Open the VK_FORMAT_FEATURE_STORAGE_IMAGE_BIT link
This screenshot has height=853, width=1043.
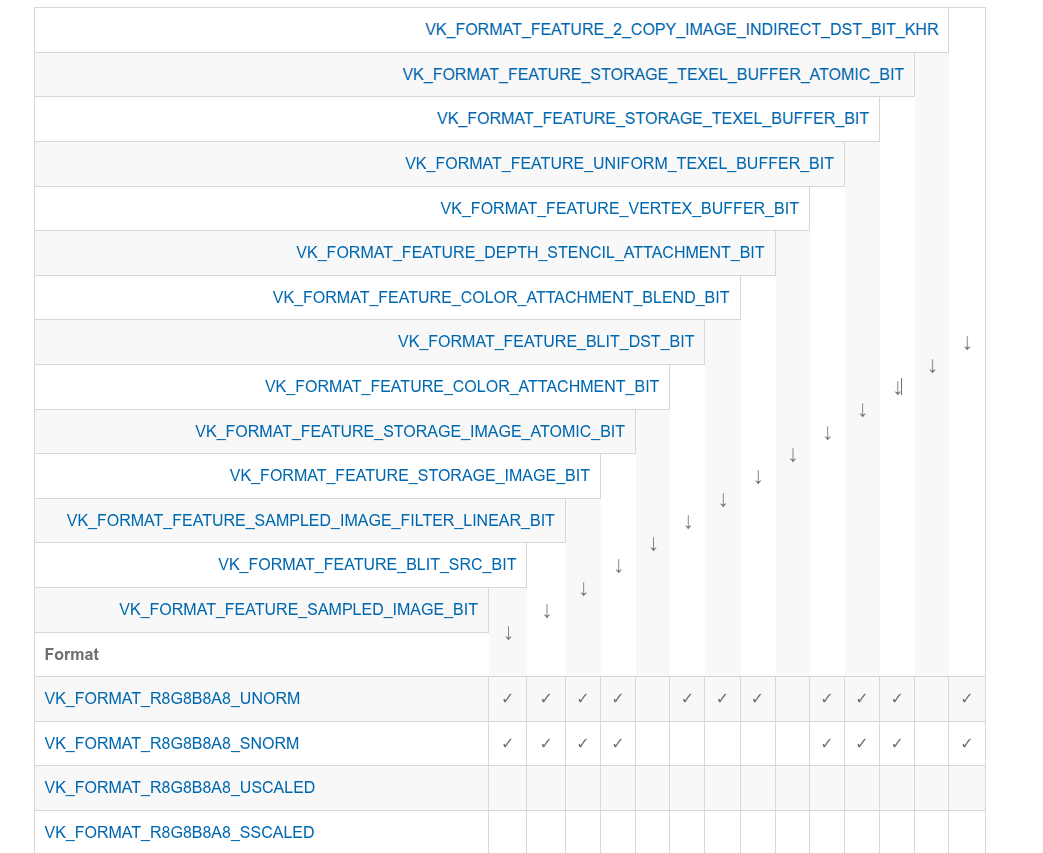click(x=410, y=476)
